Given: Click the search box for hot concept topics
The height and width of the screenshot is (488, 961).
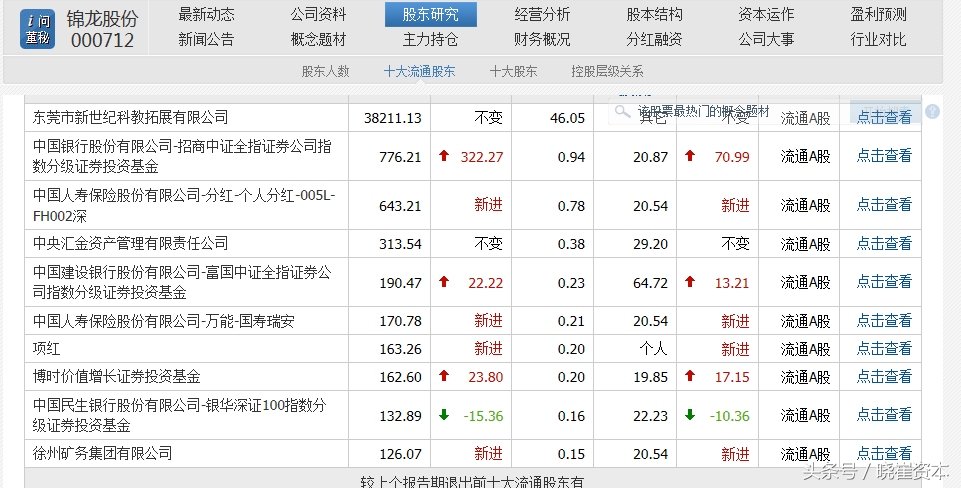Looking at the screenshot, I should tap(729, 112).
